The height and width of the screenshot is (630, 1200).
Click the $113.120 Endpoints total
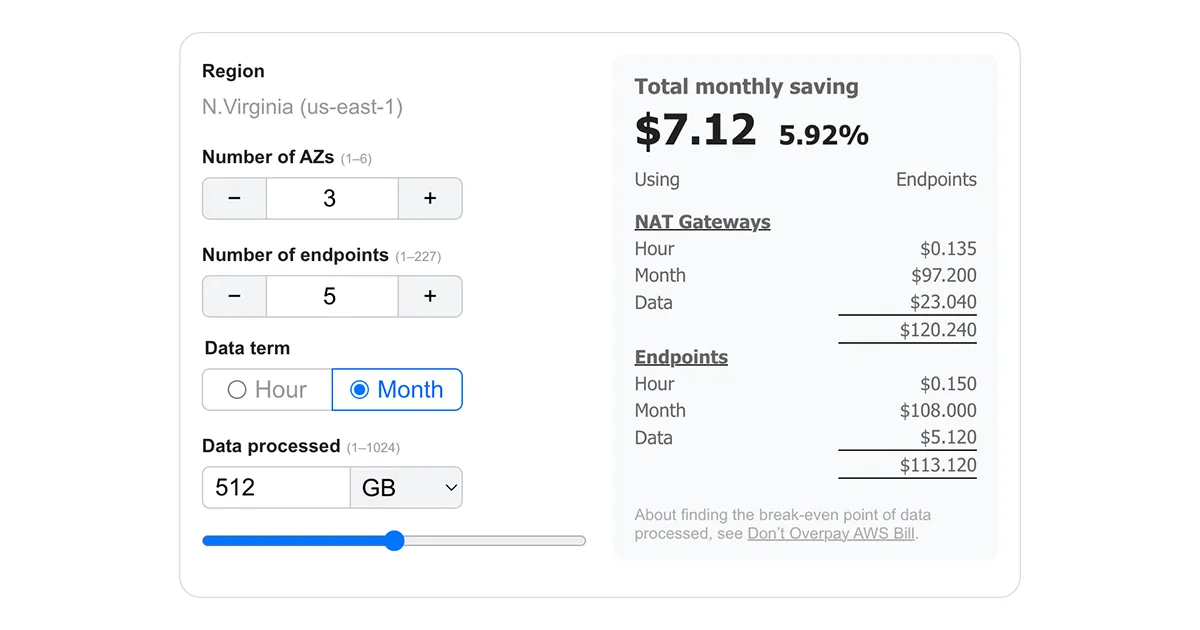[x=938, y=465]
